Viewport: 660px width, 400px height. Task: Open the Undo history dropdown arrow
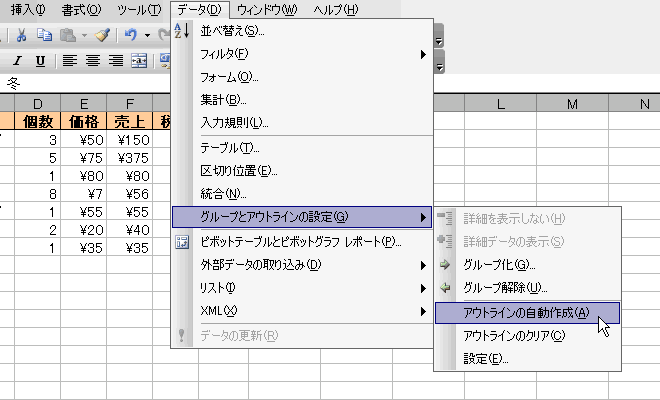147,35
